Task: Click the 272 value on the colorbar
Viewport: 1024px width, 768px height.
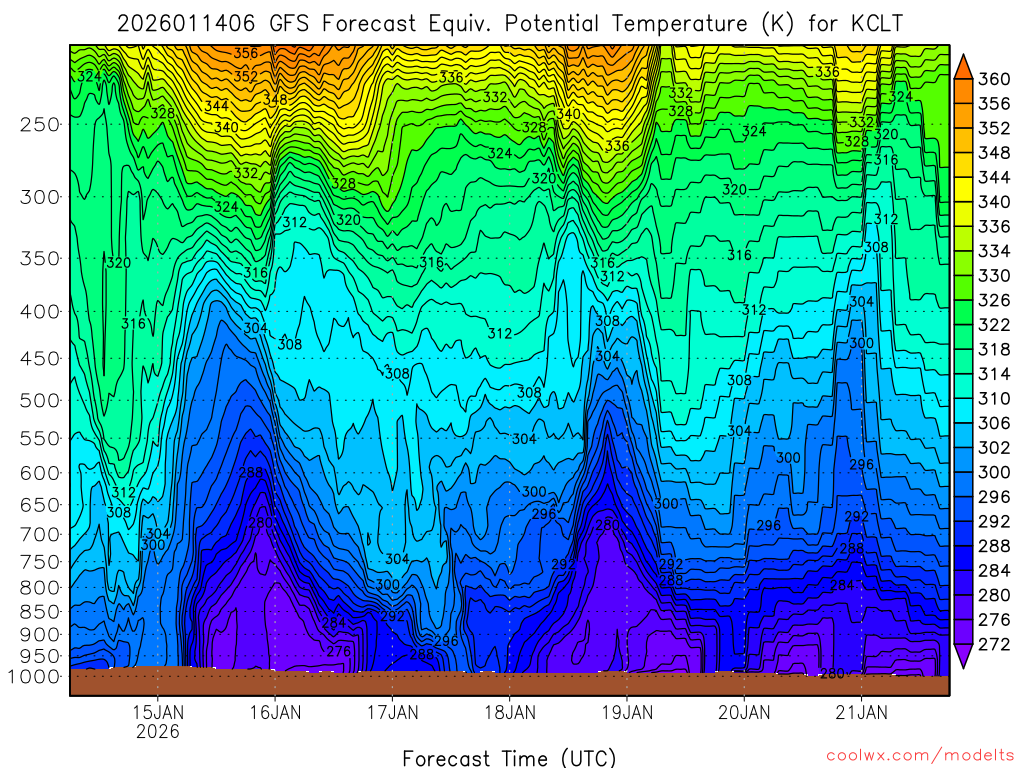Action: coord(994,645)
